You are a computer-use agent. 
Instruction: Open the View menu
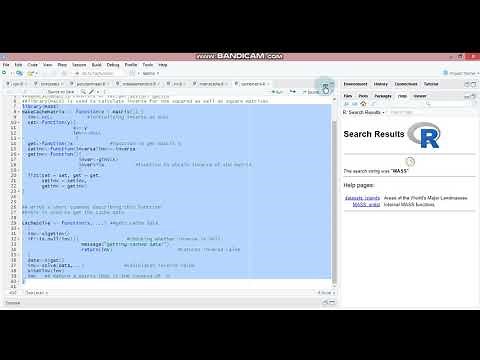click(x=48, y=65)
